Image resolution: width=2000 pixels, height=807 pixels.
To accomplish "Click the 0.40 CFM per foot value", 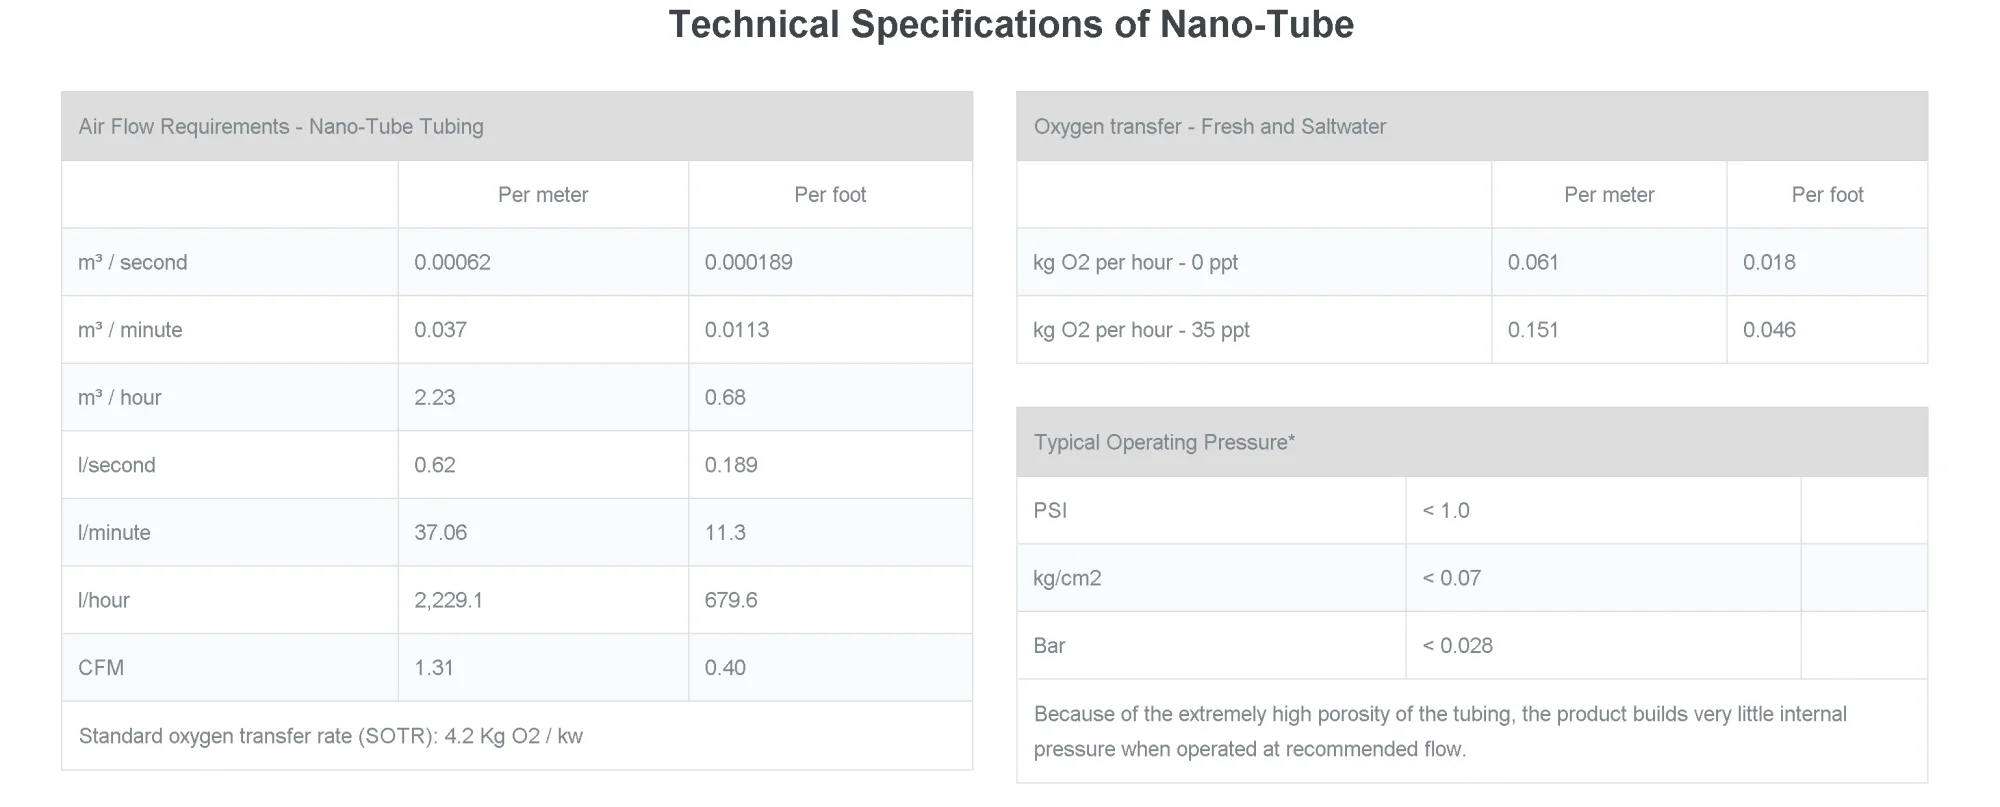I will (x=725, y=668).
